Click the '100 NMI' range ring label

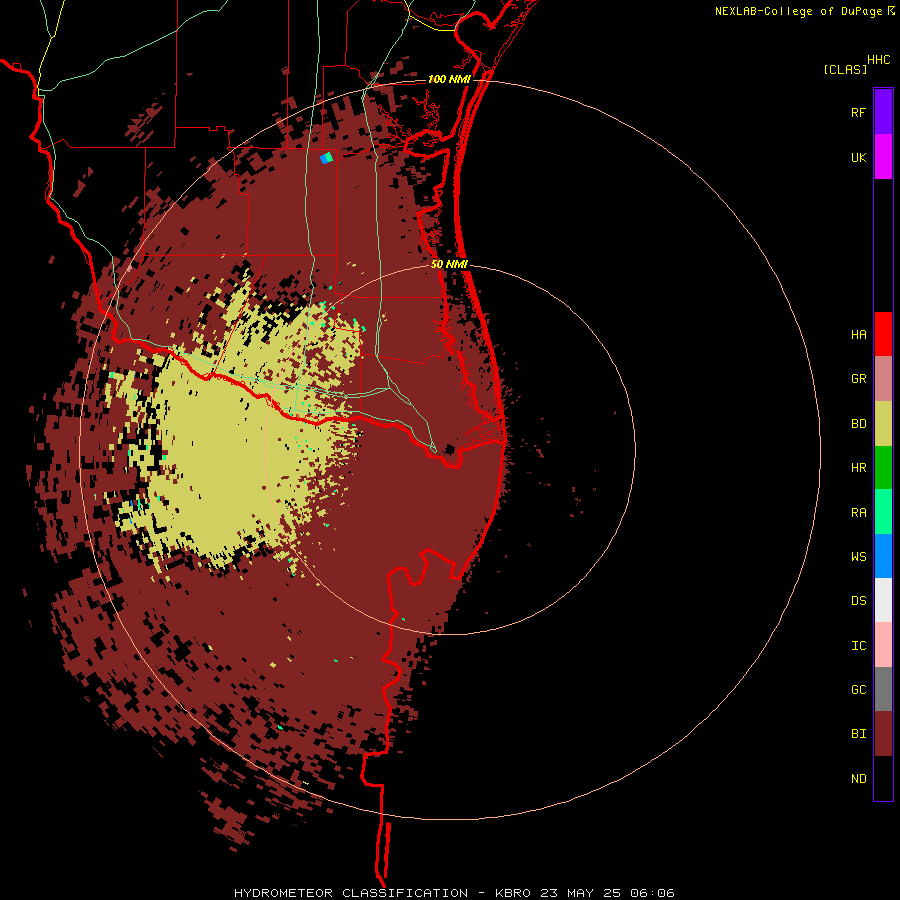448,79
